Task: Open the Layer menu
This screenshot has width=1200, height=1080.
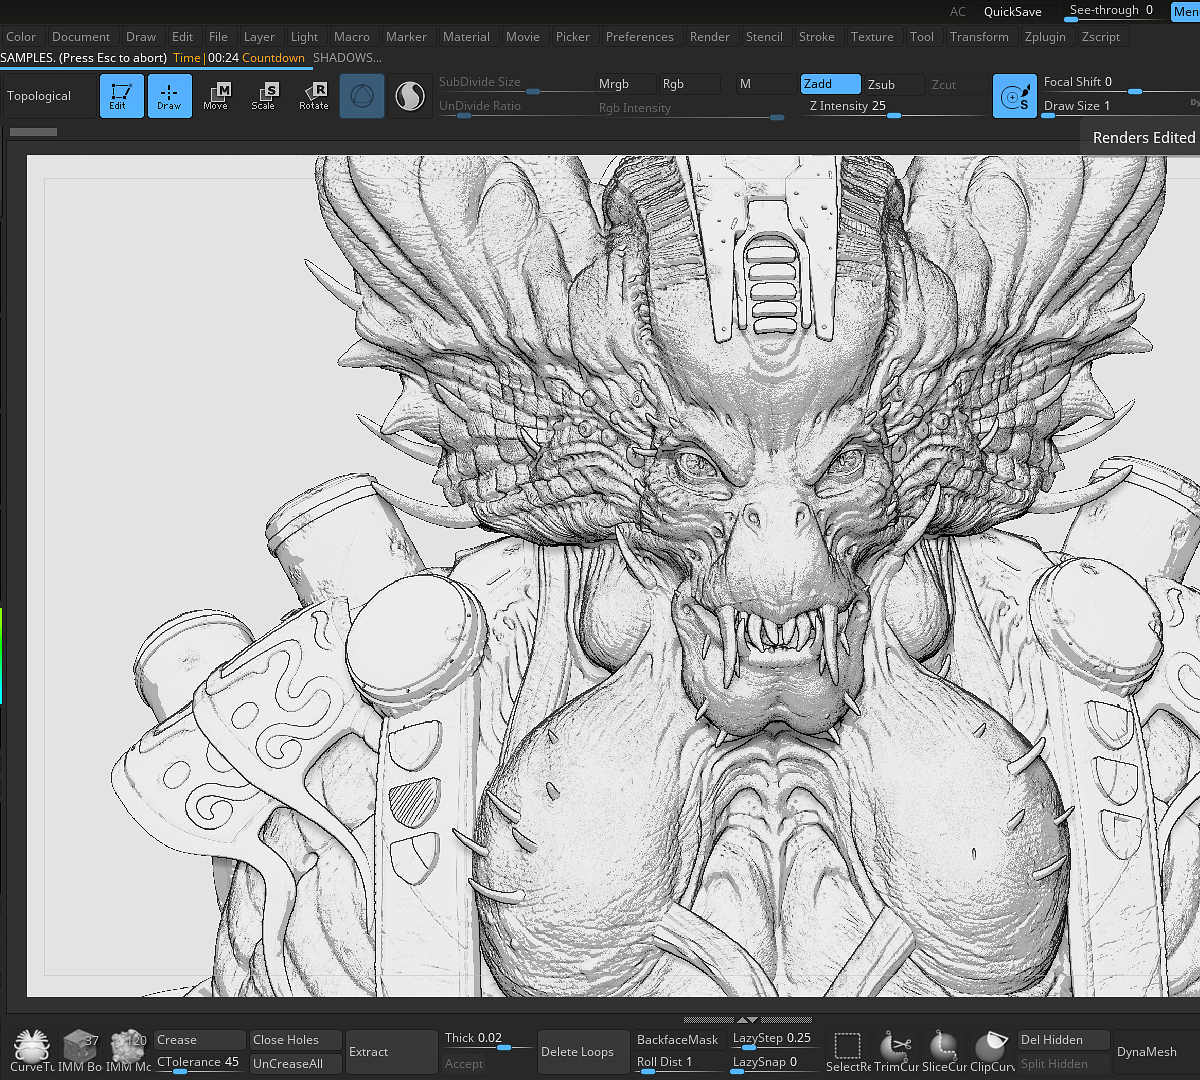Action: coord(259,37)
